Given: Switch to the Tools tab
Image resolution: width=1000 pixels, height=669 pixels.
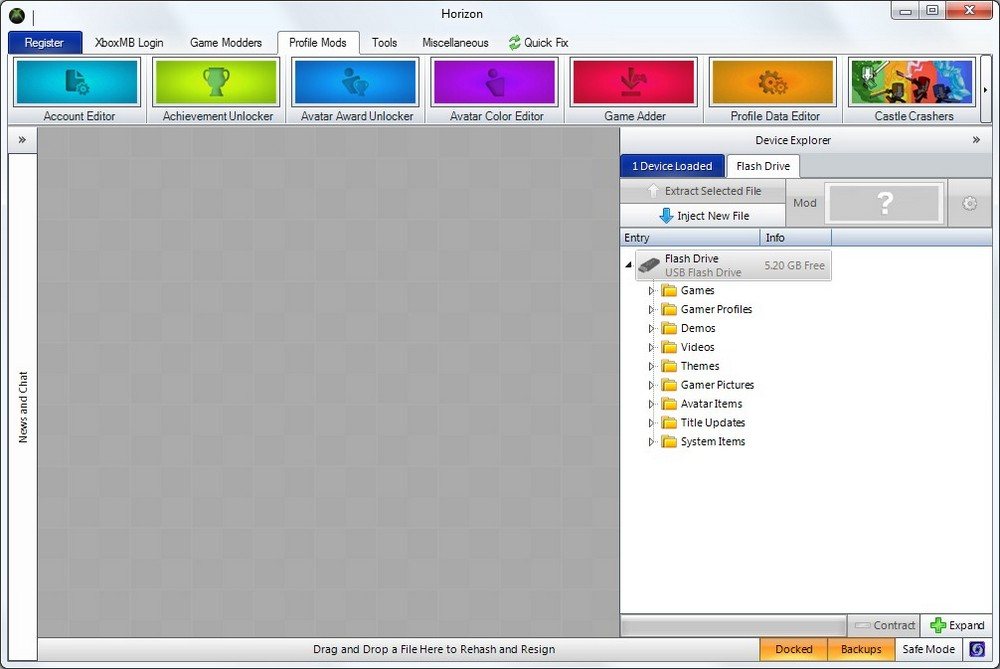Looking at the screenshot, I should (385, 43).
